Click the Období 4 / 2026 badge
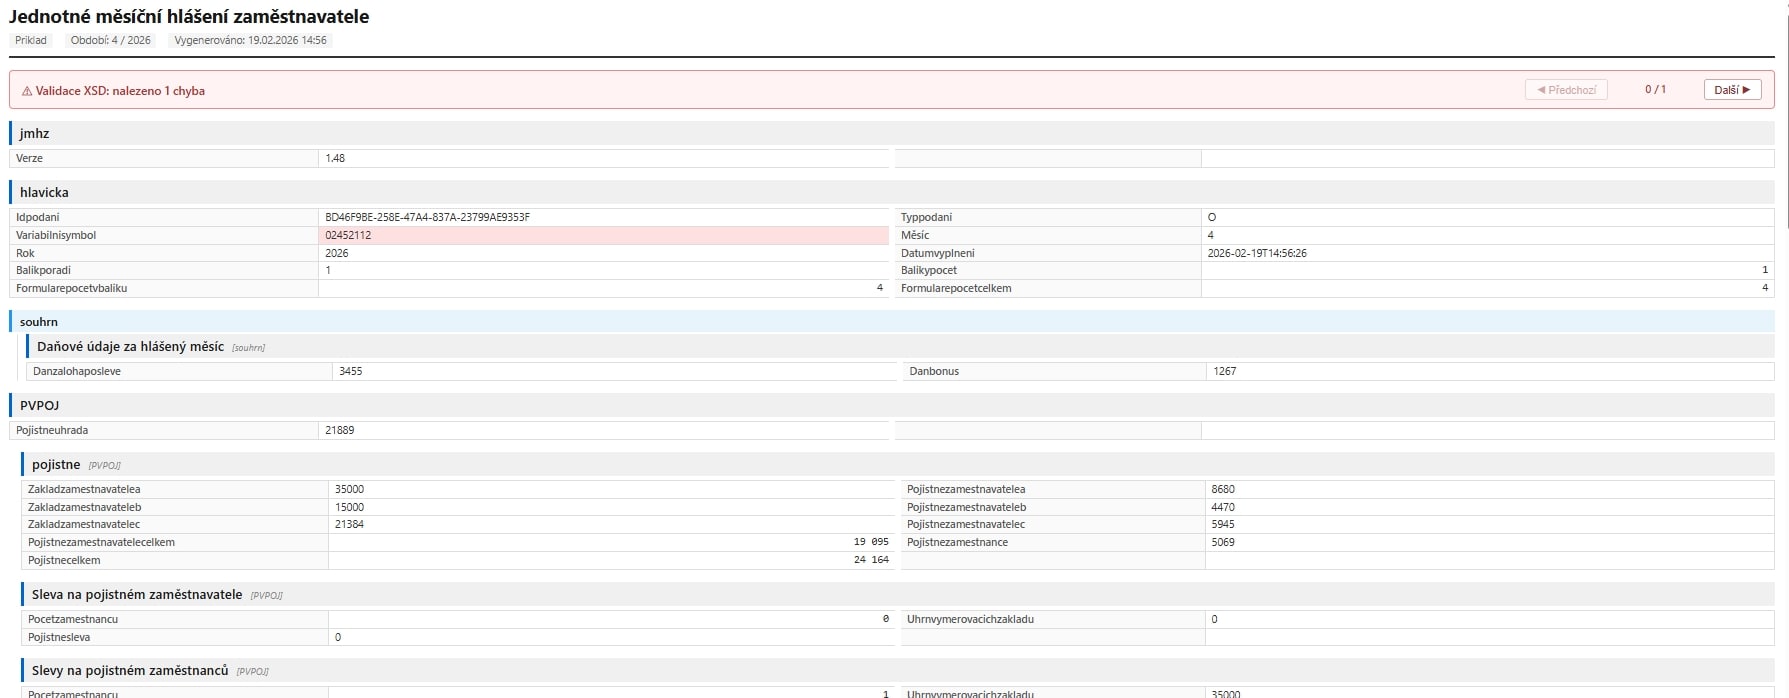Viewport: 1789px width, 698px height. click(x=111, y=40)
